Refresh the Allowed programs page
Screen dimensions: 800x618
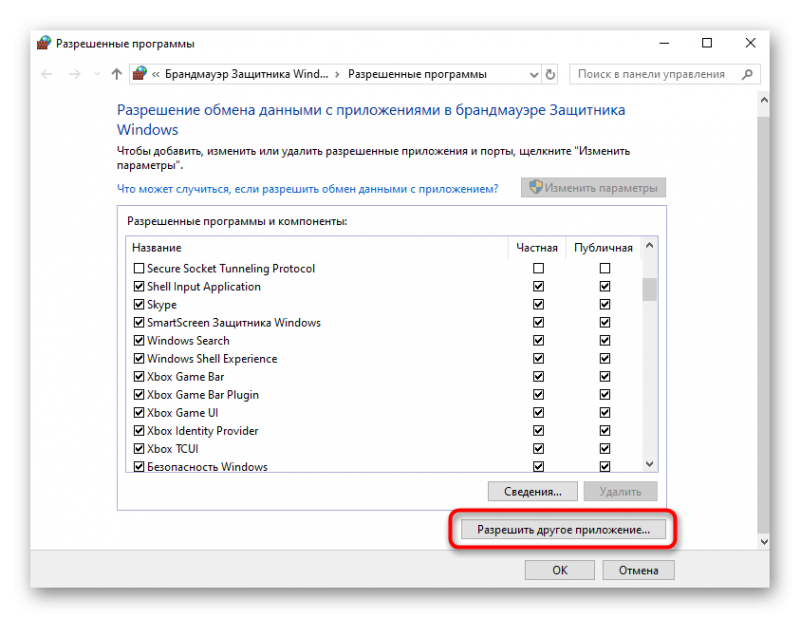[x=550, y=75]
